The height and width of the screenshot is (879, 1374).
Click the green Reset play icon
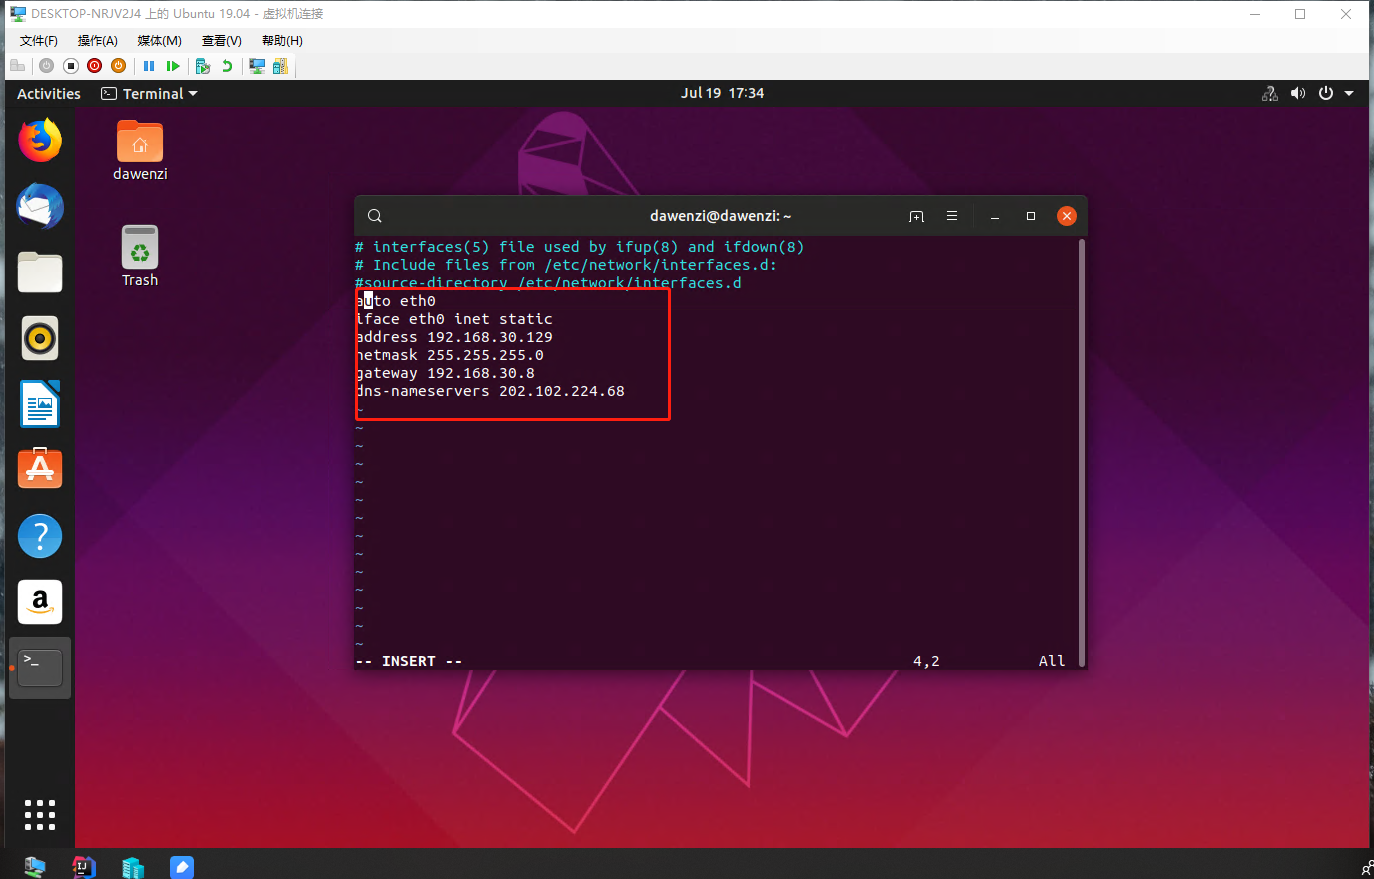173,66
